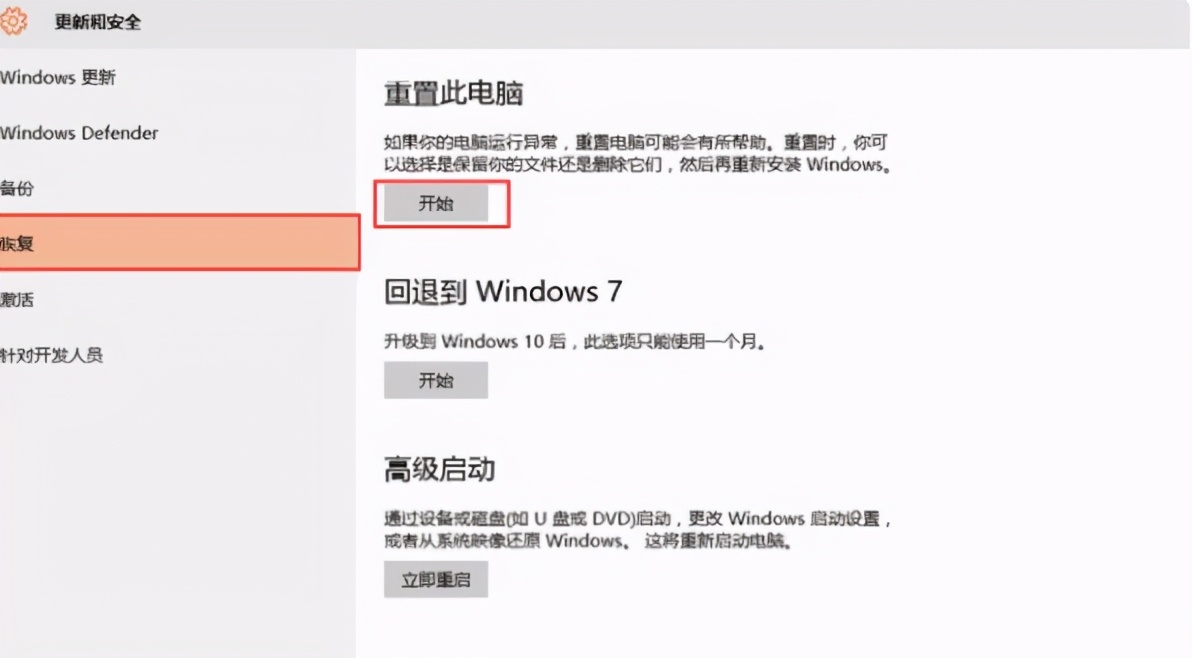This screenshot has width=1192, height=658.
Task: Click the 重置此电脑 heading
Action: click(454, 93)
